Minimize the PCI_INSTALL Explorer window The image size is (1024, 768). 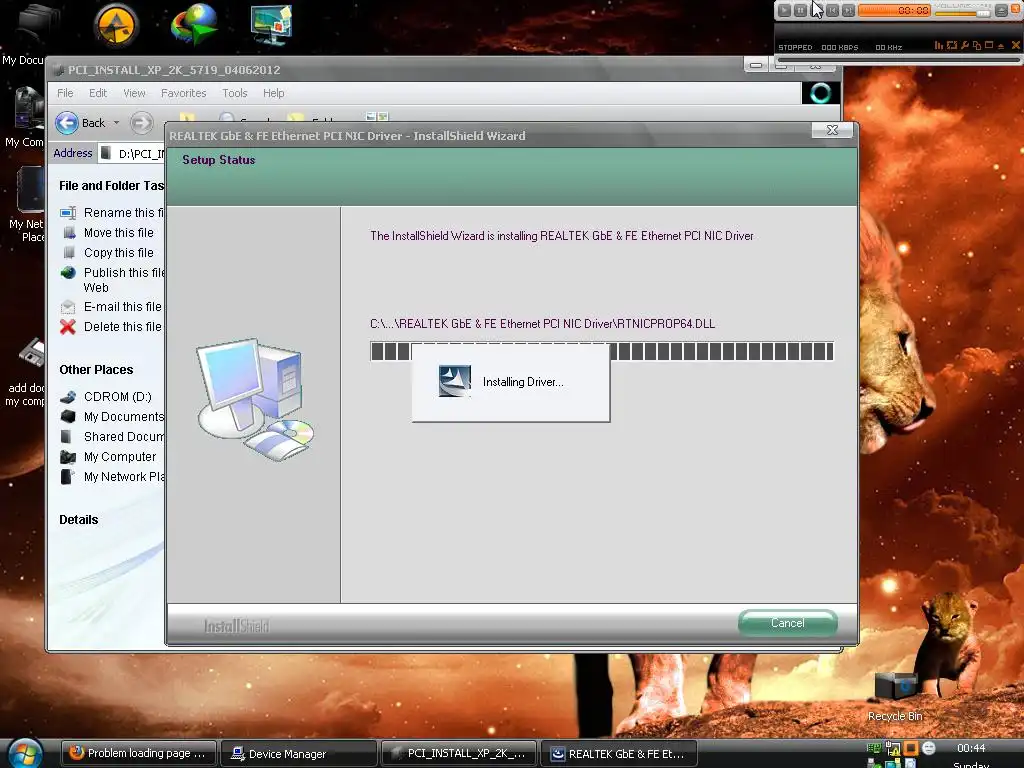tap(756, 65)
